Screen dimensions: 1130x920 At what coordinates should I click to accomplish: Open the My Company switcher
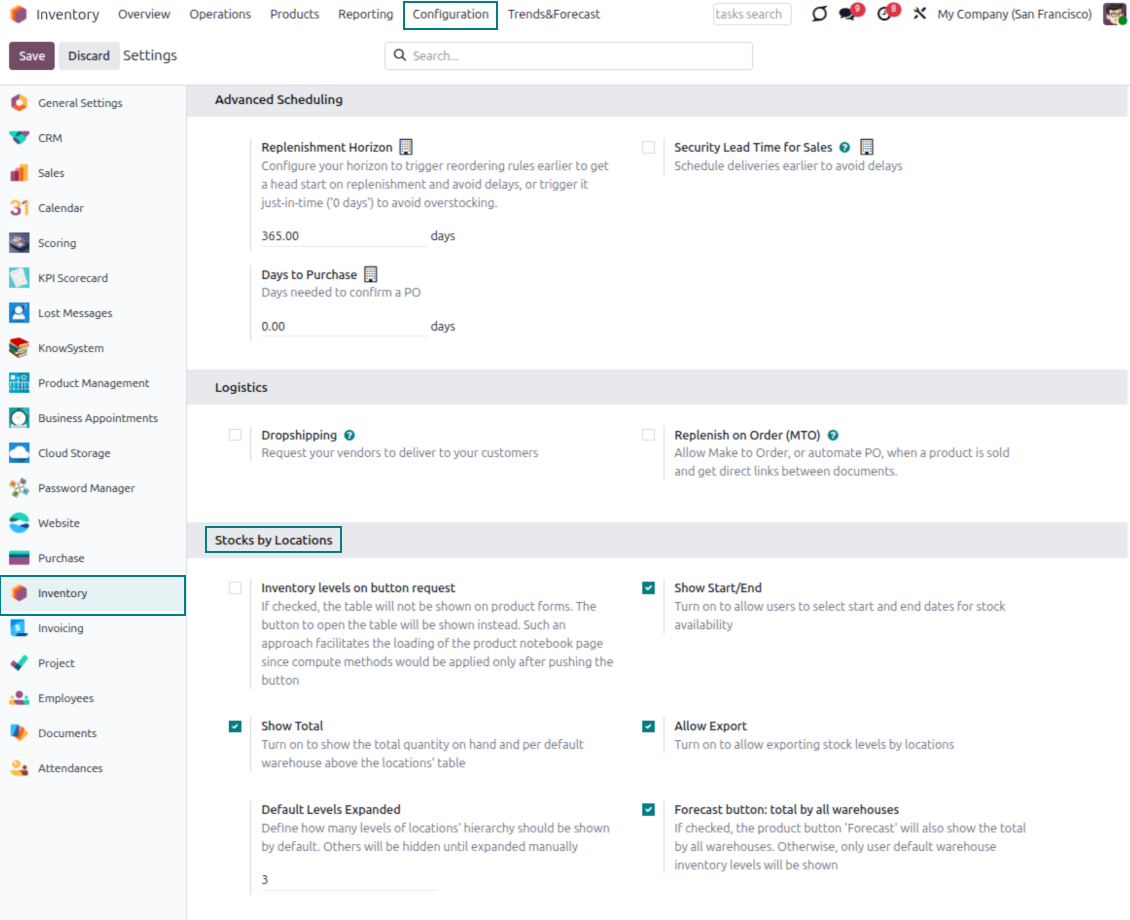click(x=1014, y=15)
